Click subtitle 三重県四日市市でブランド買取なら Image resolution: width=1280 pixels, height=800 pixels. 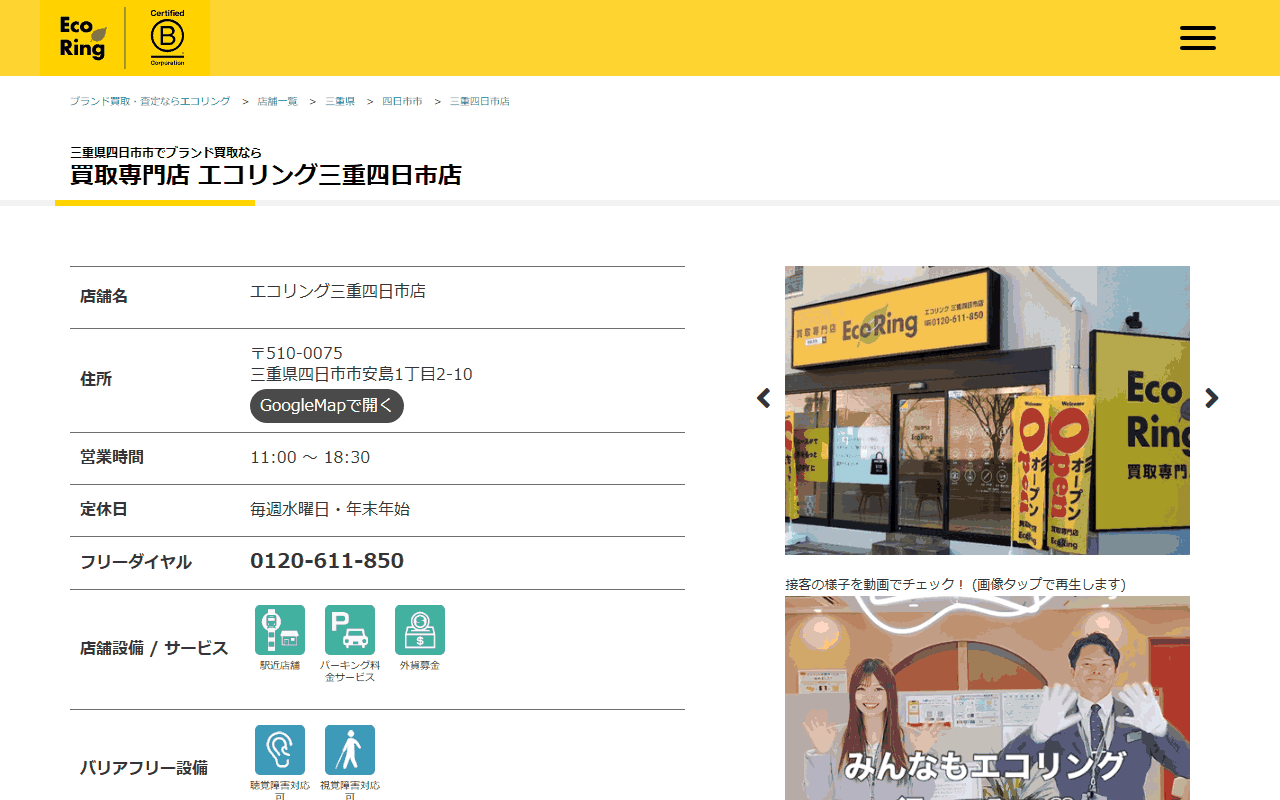pyautogui.click(x=166, y=152)
